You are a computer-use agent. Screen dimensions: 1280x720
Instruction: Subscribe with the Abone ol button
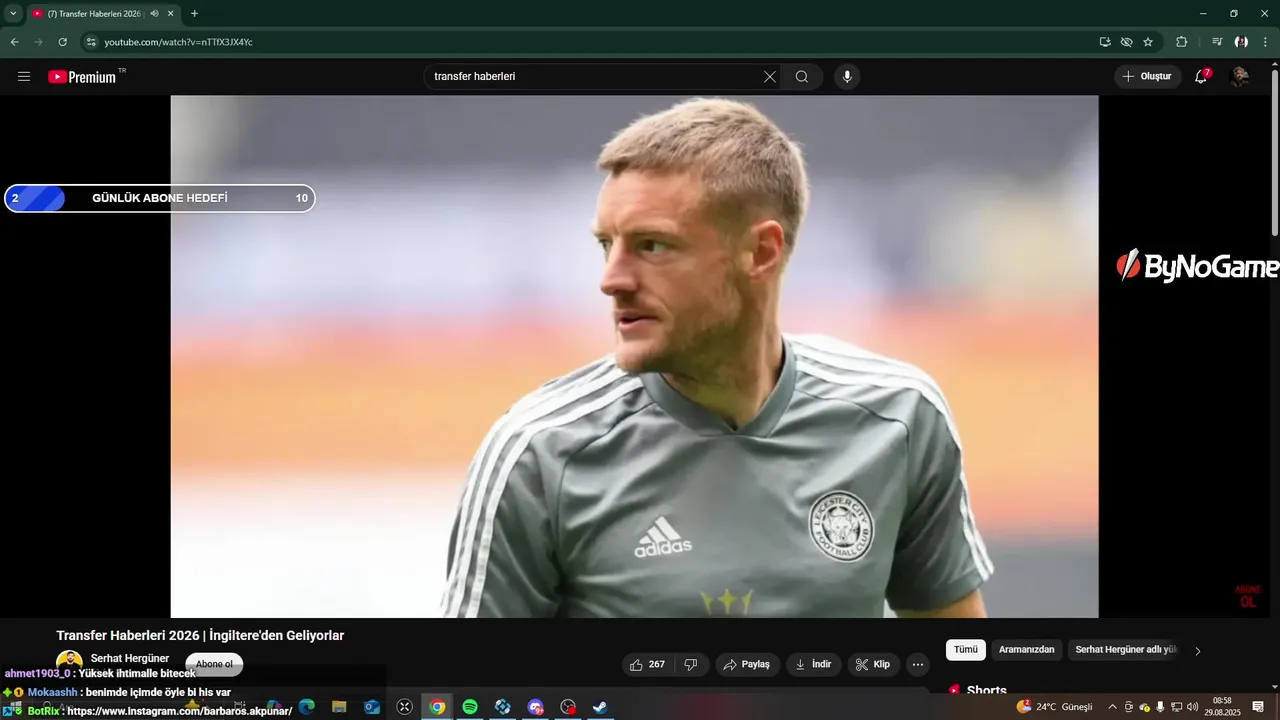pyautogui.click(x=214, y=664)
